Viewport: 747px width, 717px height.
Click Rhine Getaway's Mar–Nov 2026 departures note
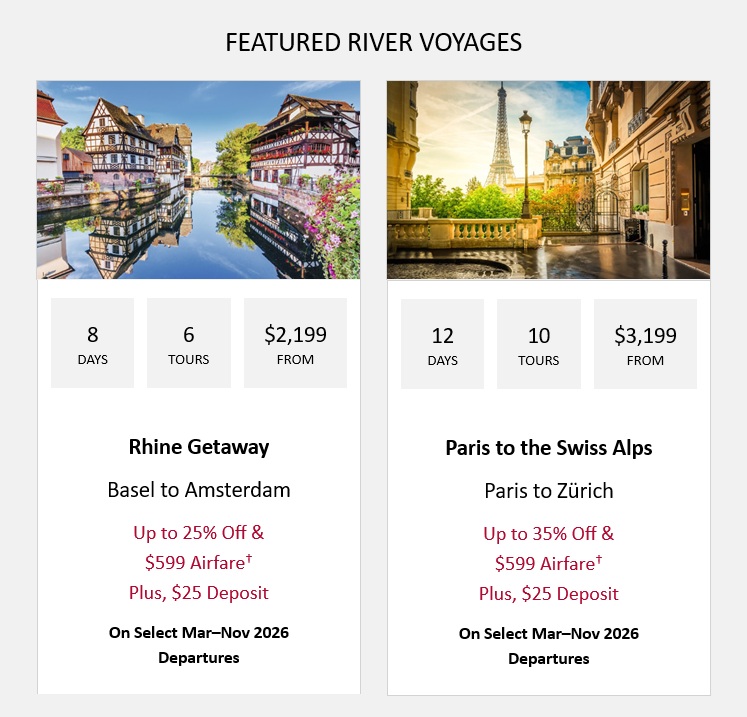point(199,644)
